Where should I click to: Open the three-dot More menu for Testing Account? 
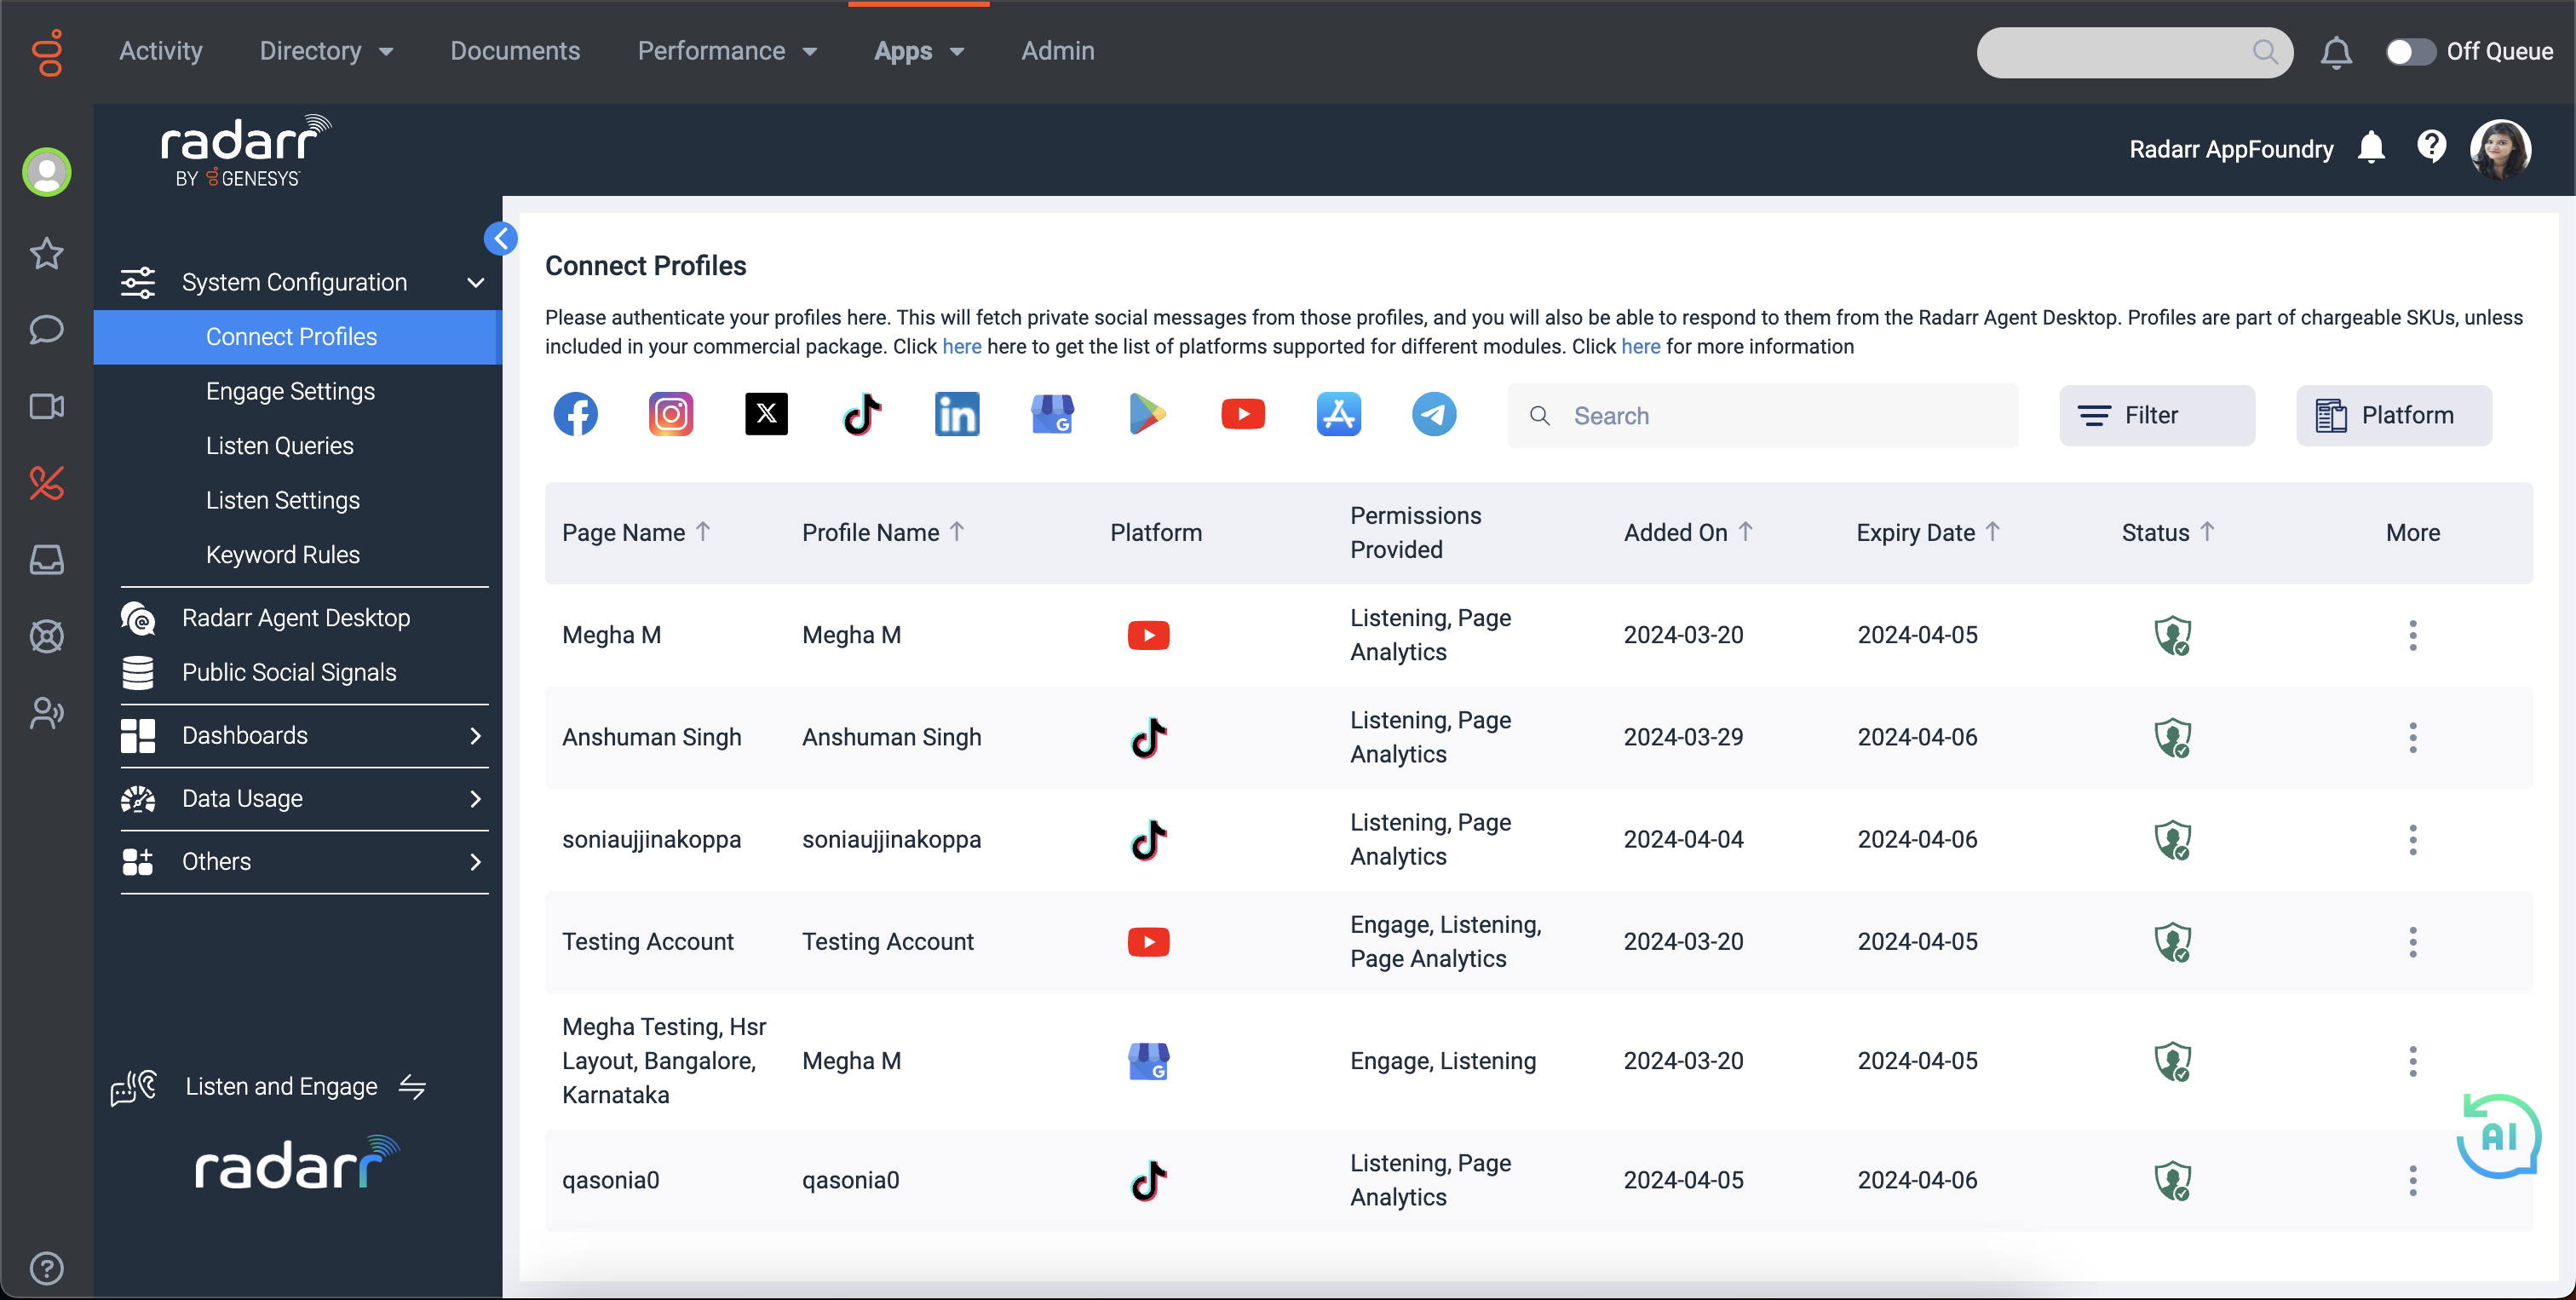(2413, 941)
